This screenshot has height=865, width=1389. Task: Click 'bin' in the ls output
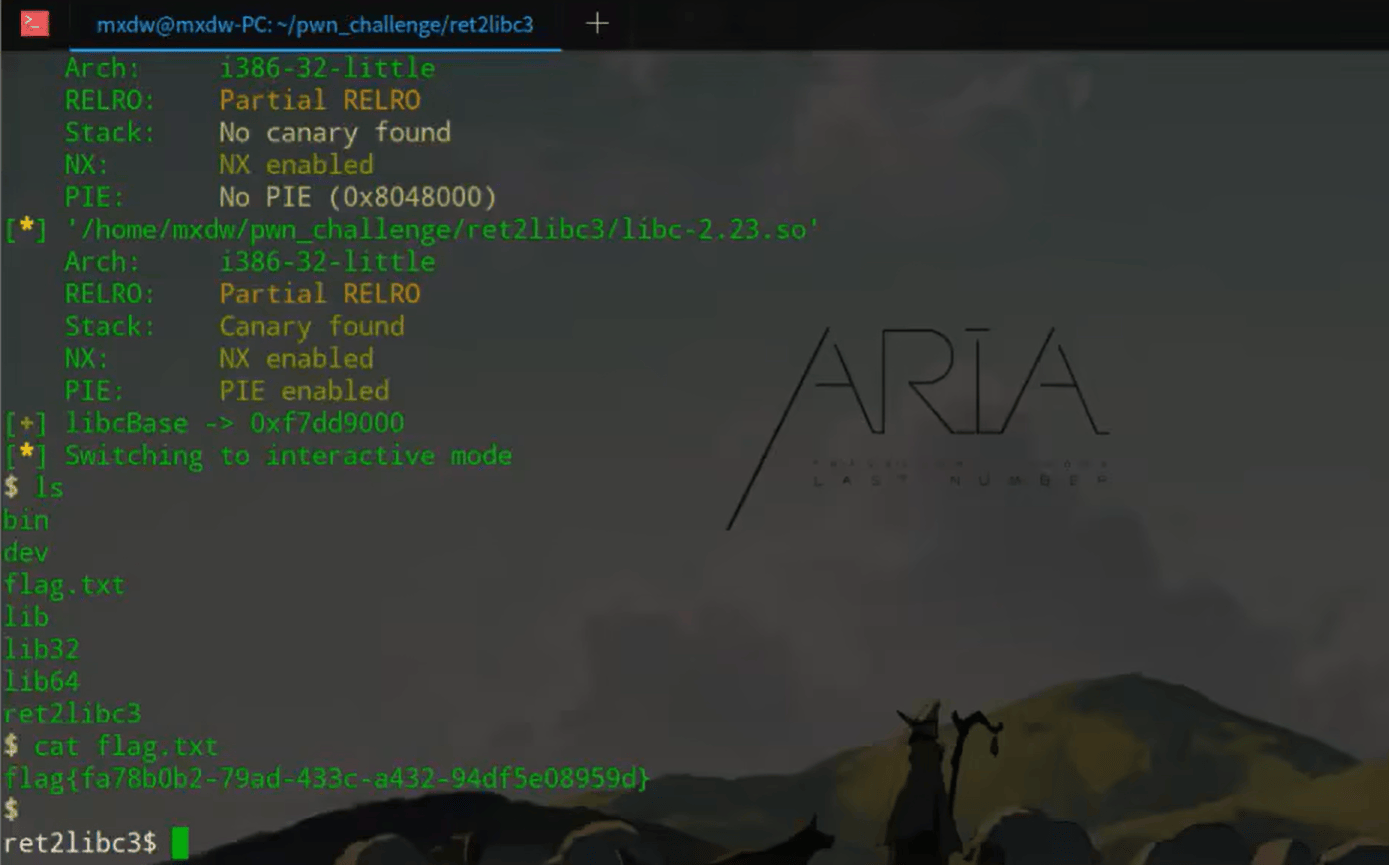(26, 520)
